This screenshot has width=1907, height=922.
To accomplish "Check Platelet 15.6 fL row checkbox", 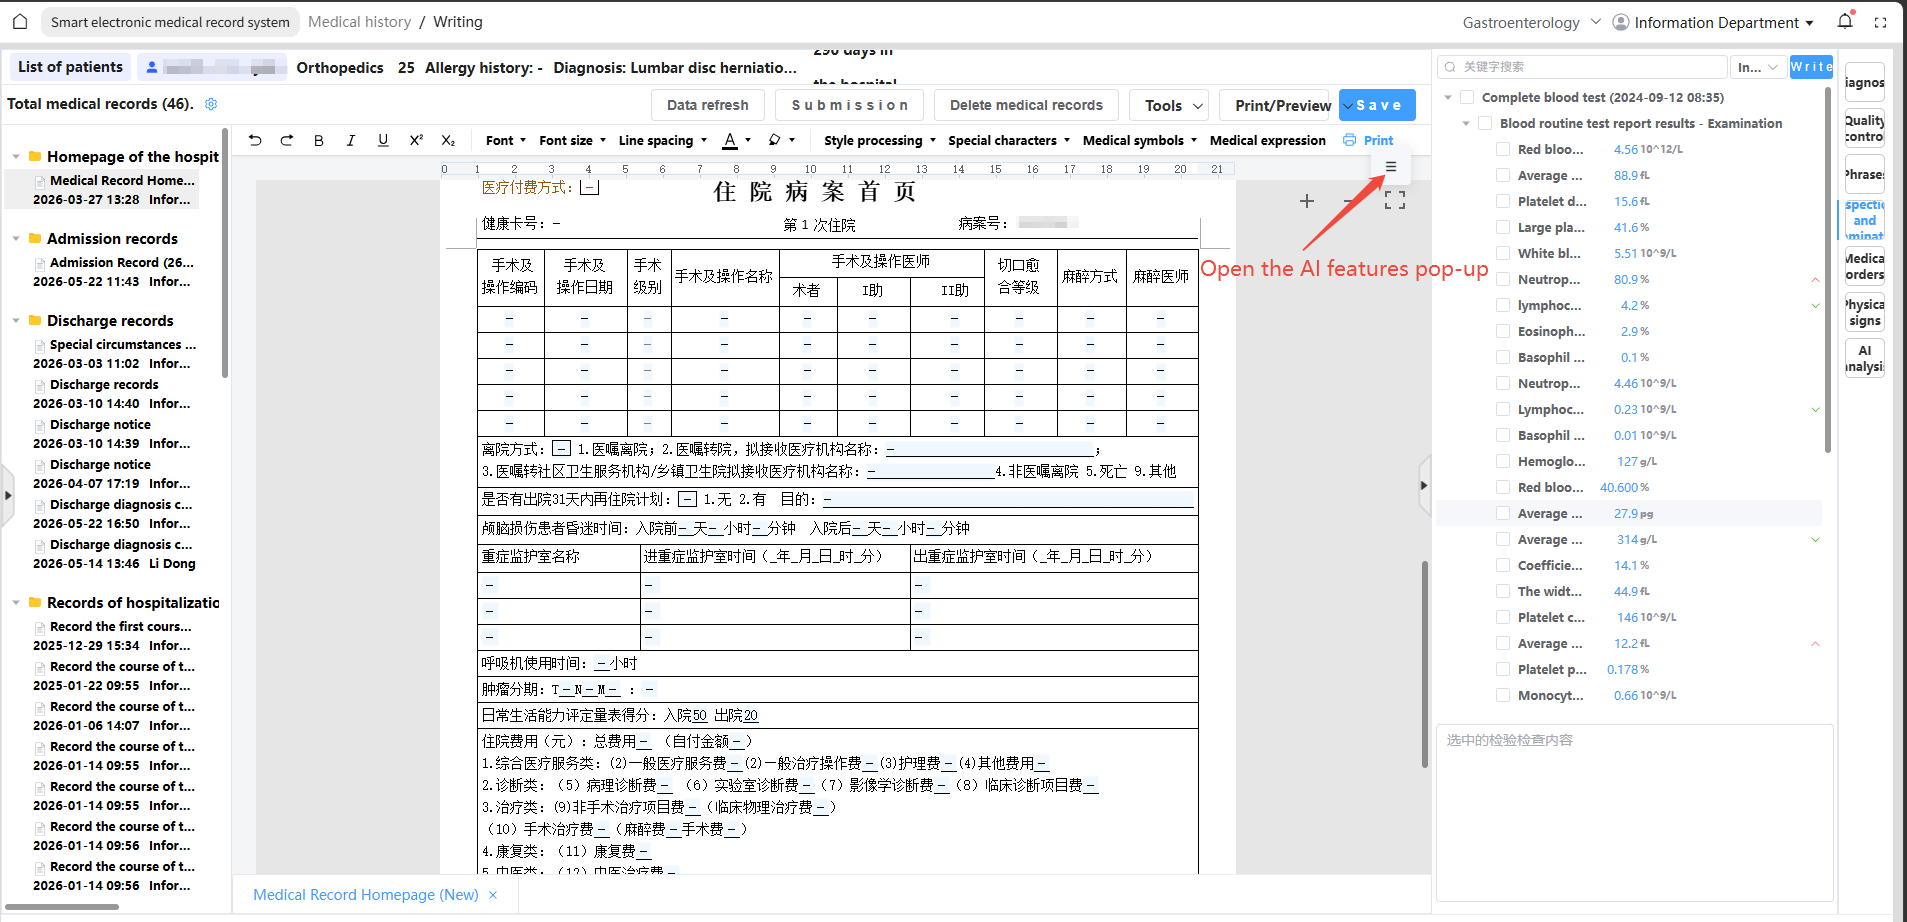I will coord(1503,201).
